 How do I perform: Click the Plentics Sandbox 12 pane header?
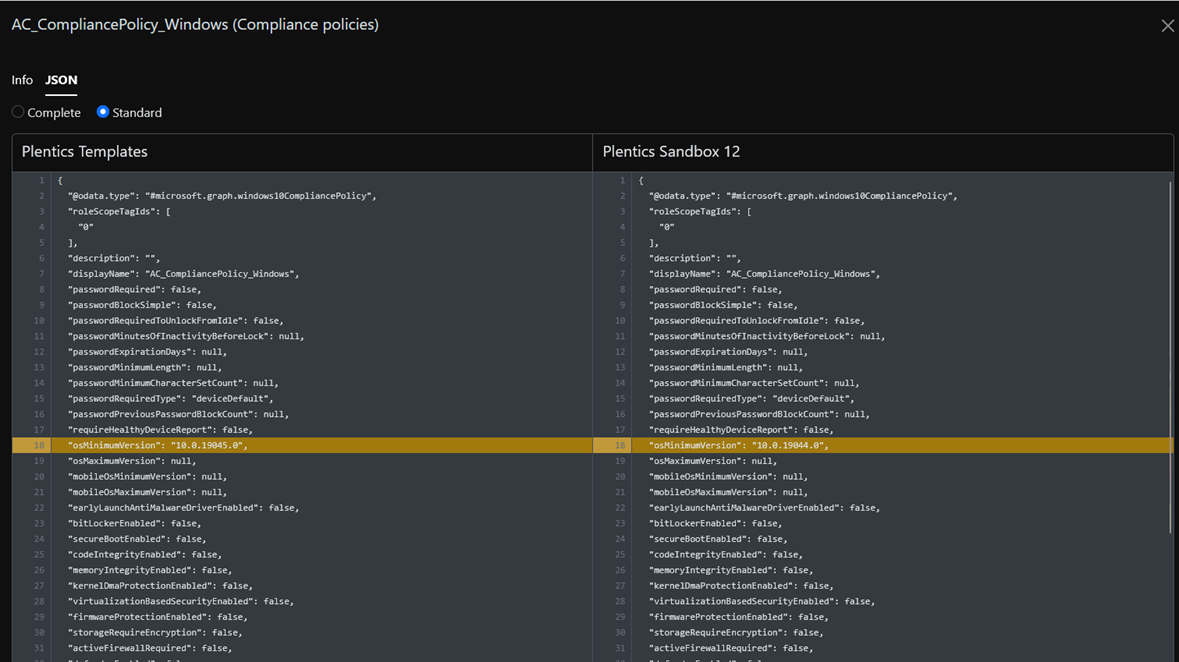tap(671, 152)
